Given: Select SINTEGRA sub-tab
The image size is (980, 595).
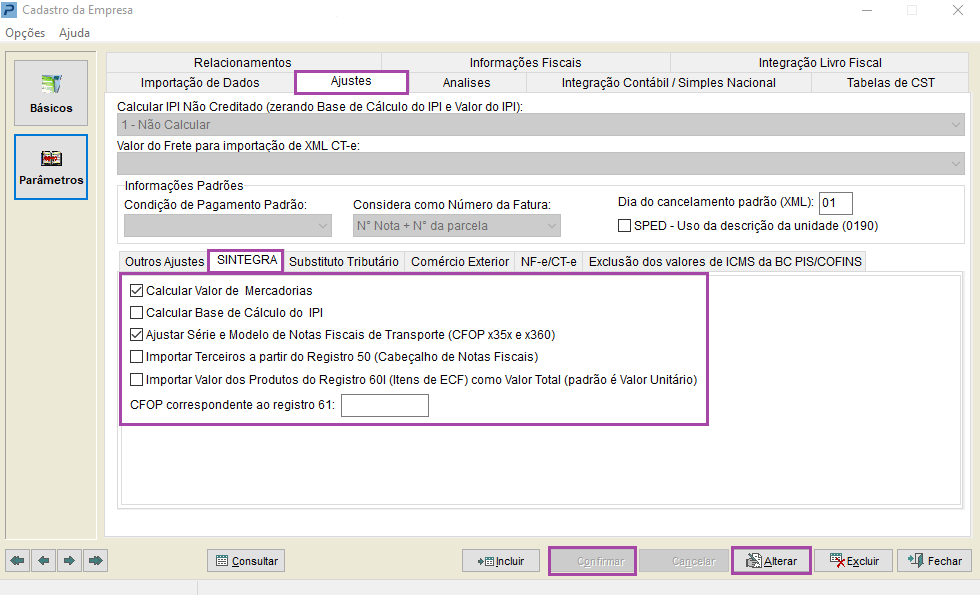Looking at the screenshot, I should tap(246, 260).
